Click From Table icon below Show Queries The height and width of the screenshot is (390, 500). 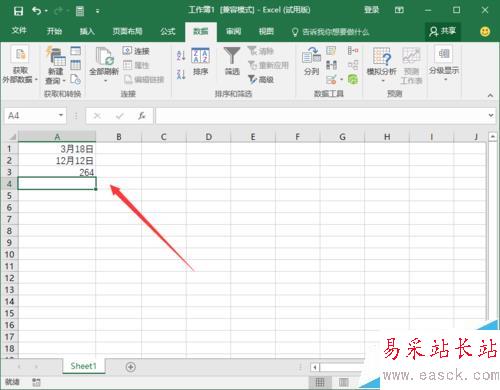[76, 65]
